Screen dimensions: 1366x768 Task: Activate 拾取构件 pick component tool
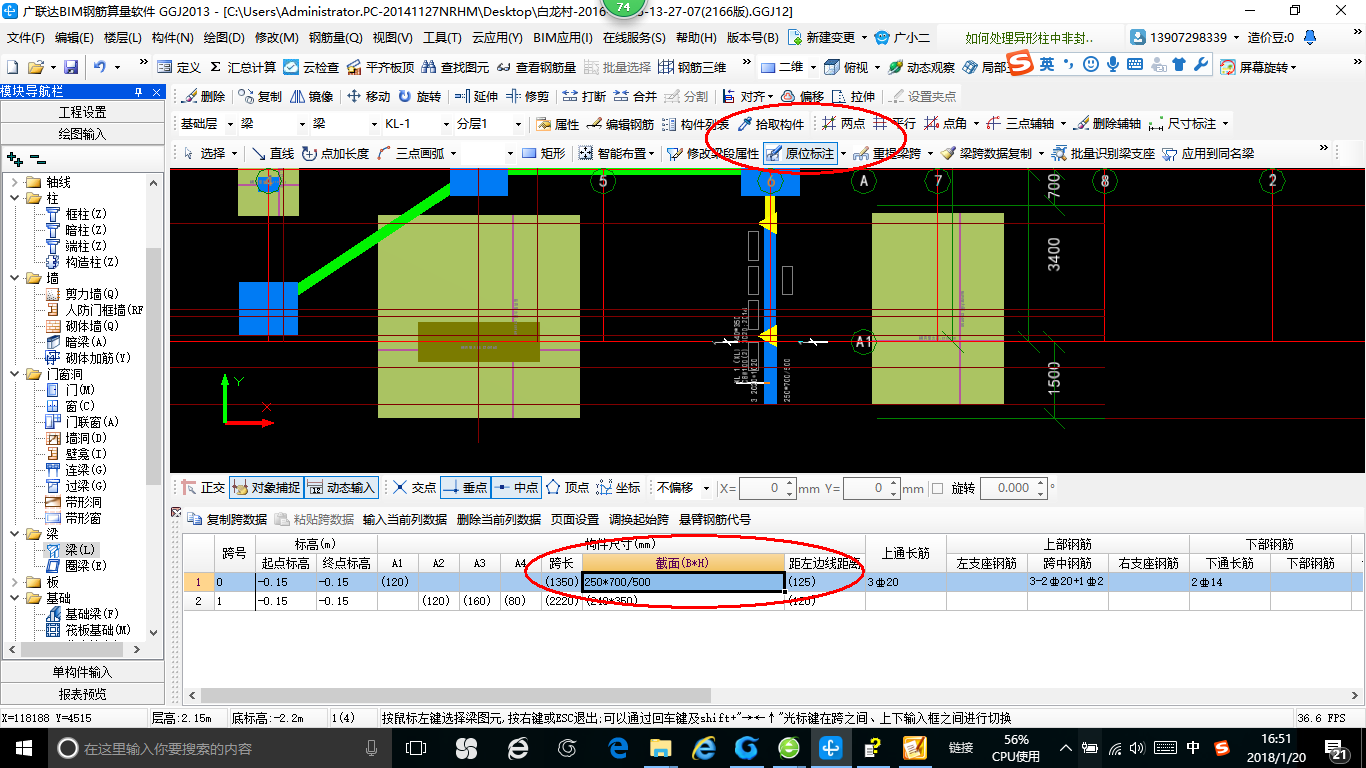[771, 124]
